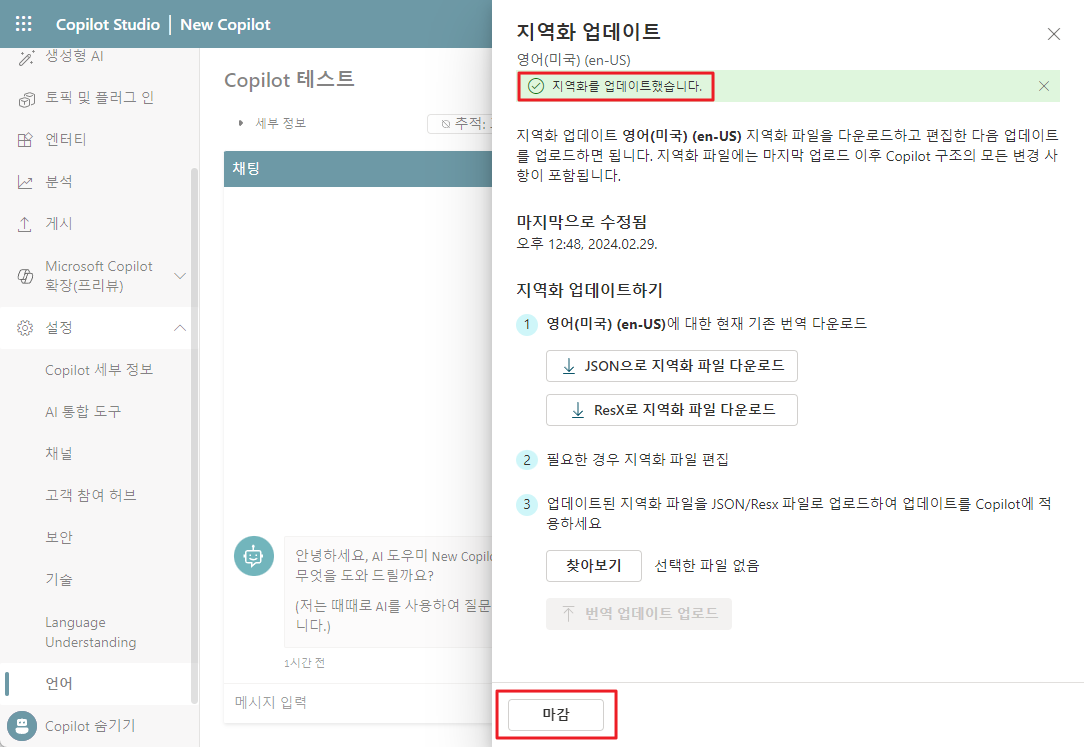Click the tracking toggle in test pane
The height and width of the screenshot is (747, 1084).
[x=460, y=124]
